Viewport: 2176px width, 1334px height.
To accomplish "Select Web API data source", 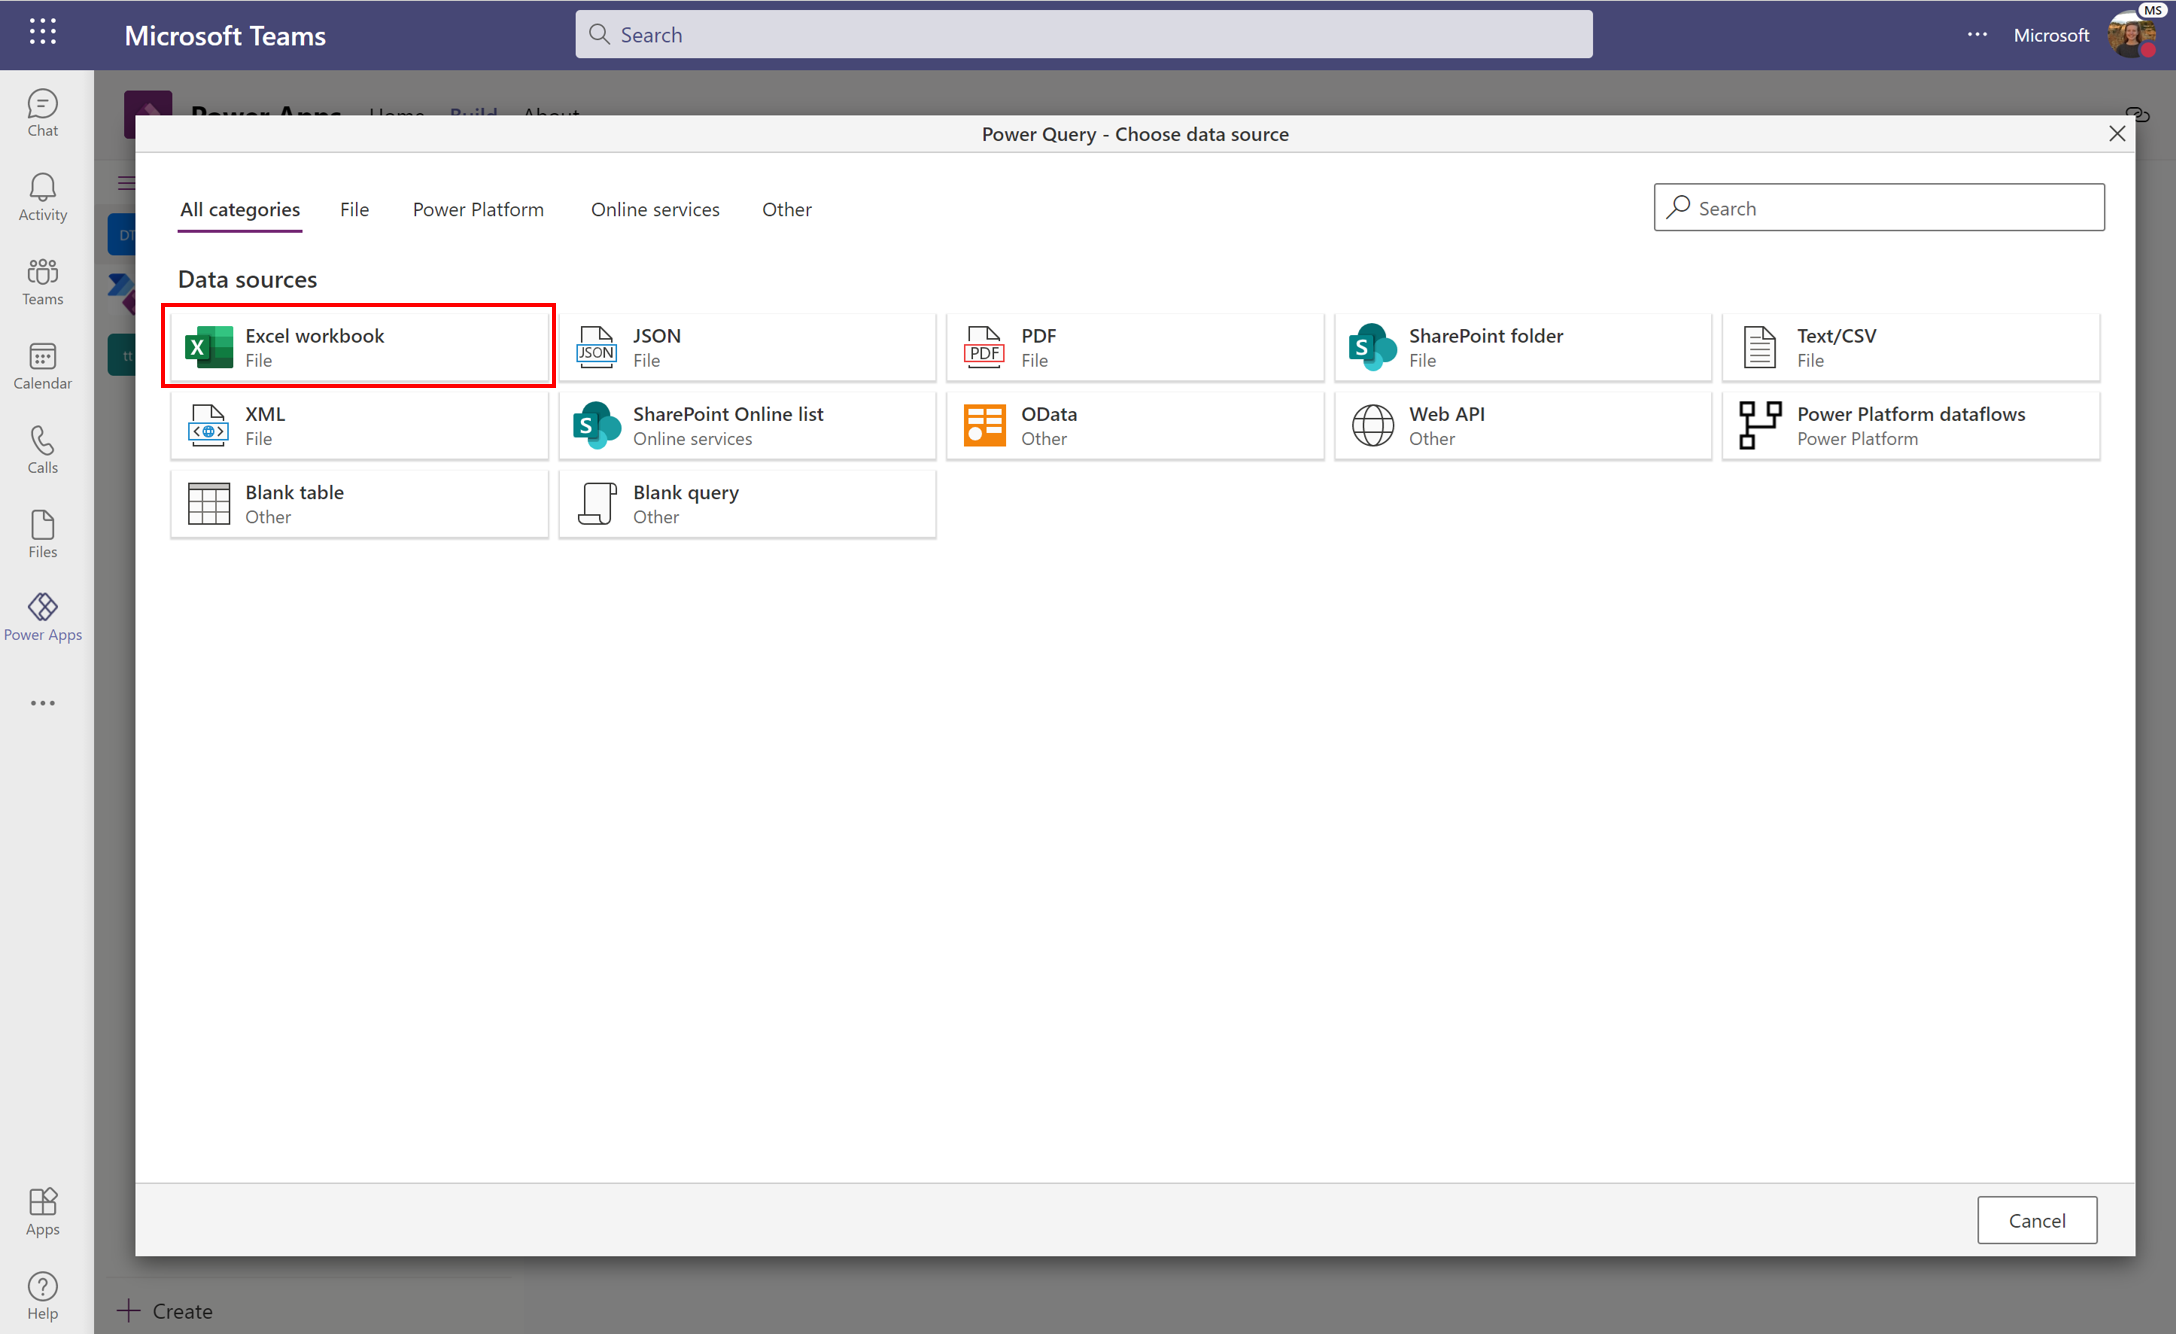I will [x=1522, y=423].
